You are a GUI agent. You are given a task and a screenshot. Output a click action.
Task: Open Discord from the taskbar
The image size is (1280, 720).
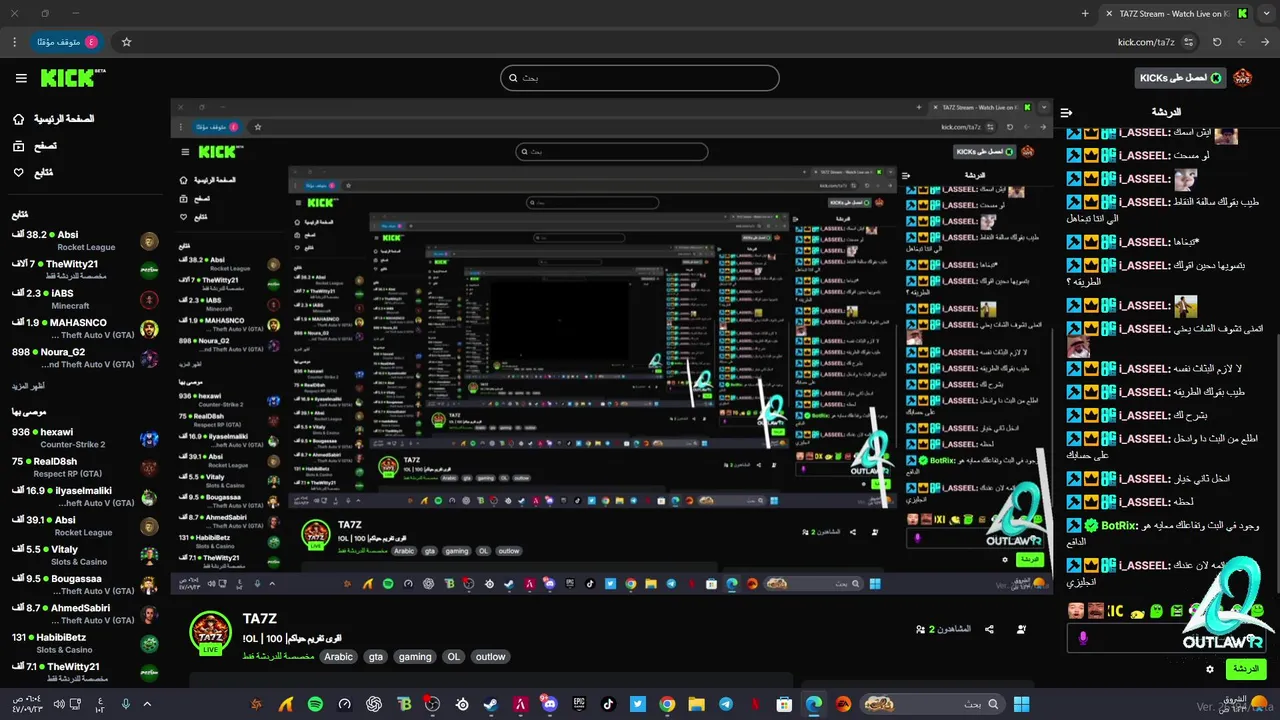pyautogui.click(x=549, y=704)
